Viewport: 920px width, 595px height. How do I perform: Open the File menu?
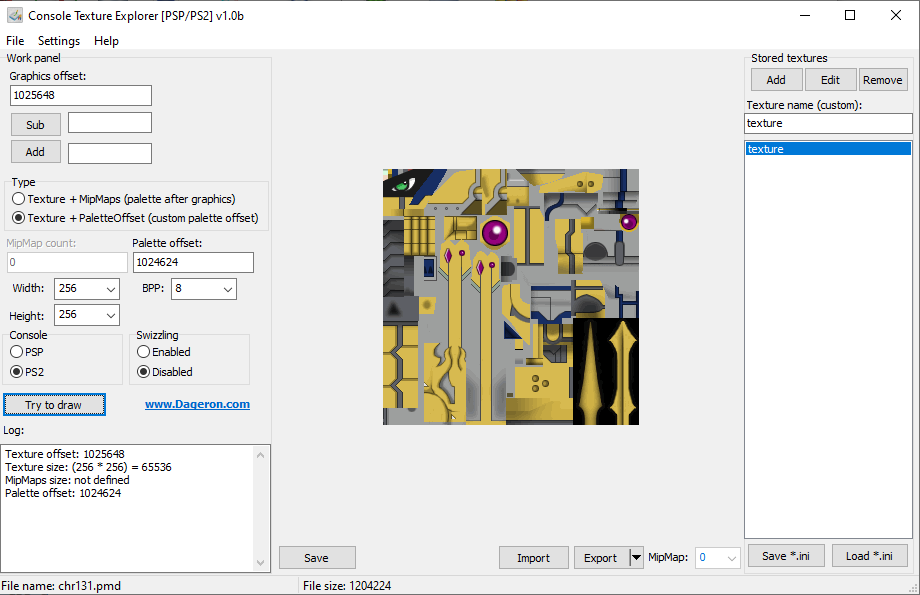click(x=15, y=41)
